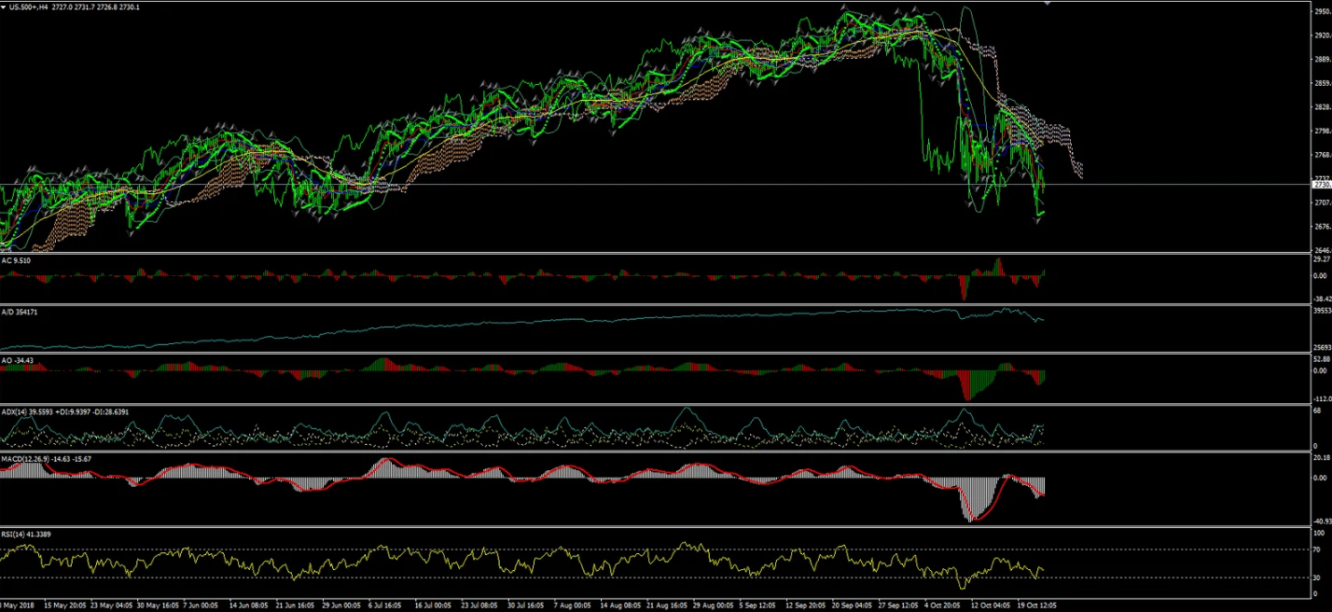Click the 2707 level on the price scale
The image size is (1332, 612).
[1322, 202]
